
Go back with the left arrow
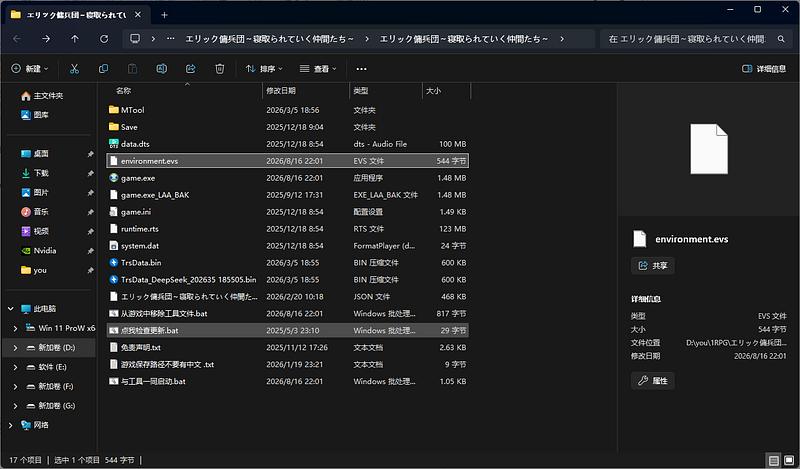[17, 39]
